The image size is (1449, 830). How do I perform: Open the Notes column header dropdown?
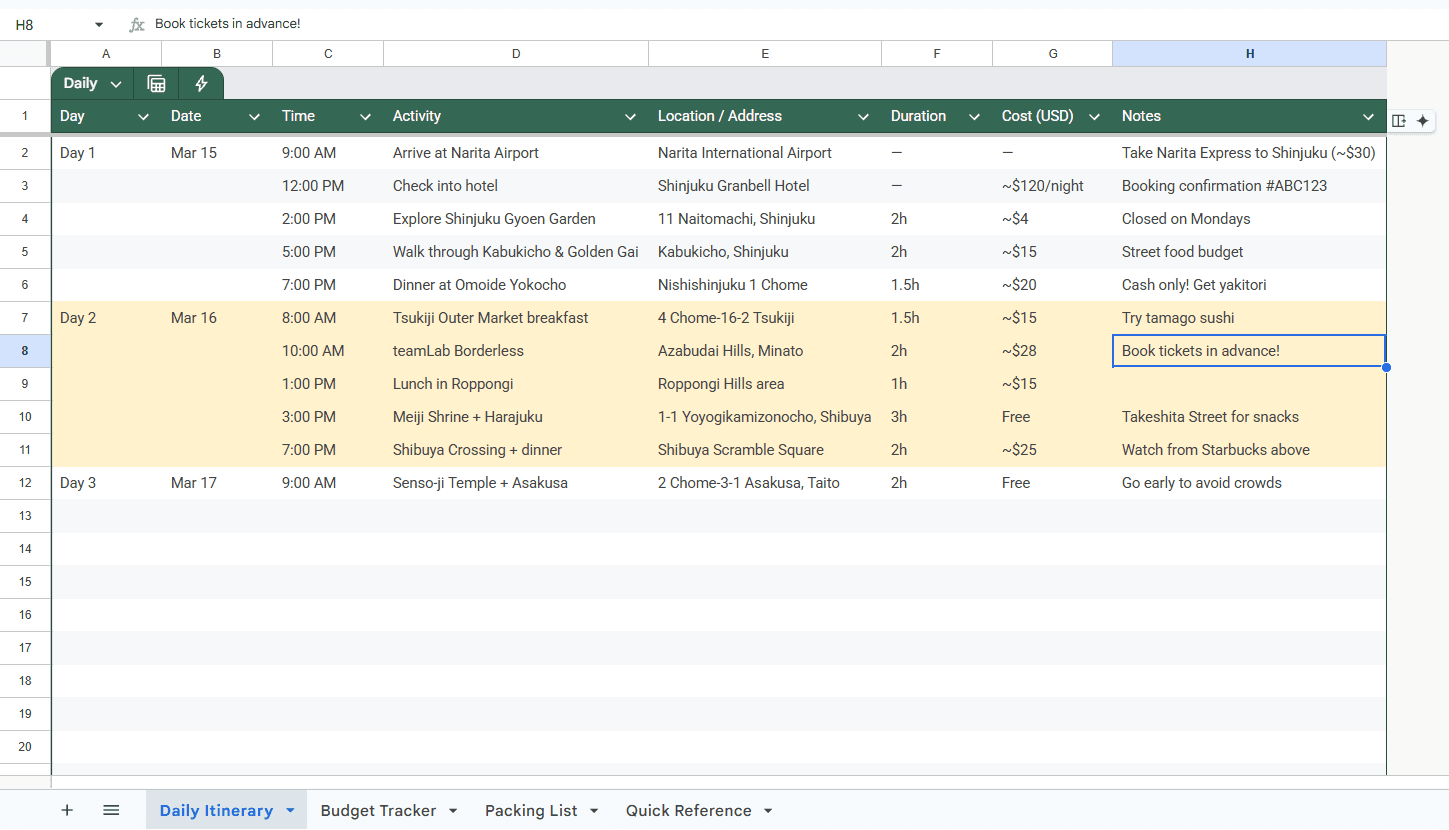point(1368,117)
